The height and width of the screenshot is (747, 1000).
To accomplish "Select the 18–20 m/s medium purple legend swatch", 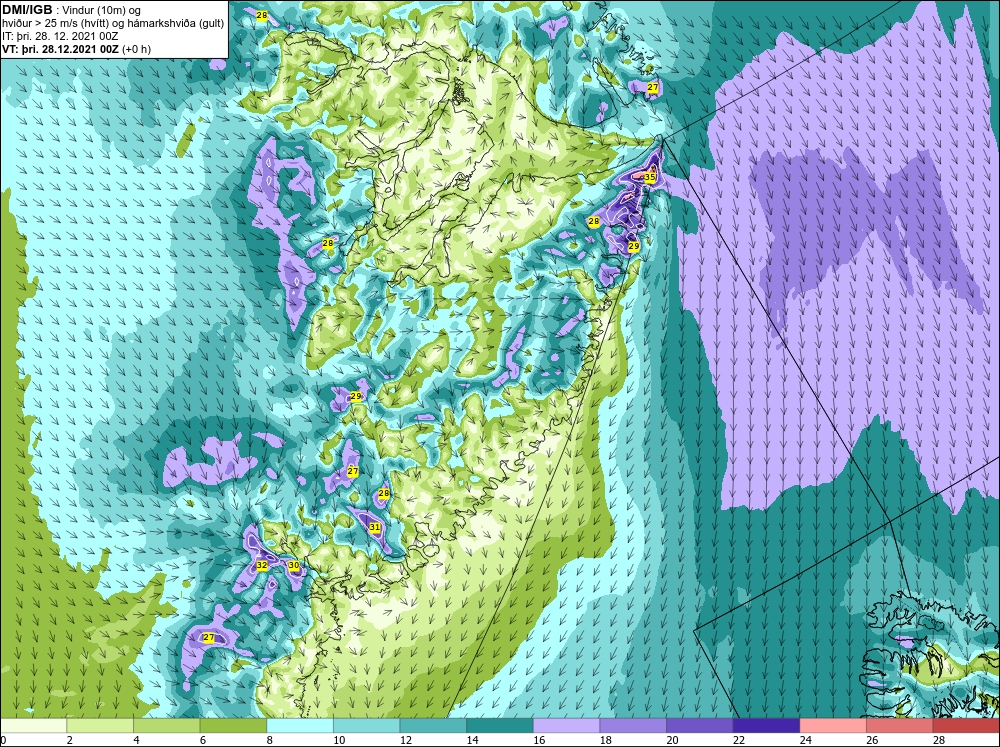I will point(633,725).
